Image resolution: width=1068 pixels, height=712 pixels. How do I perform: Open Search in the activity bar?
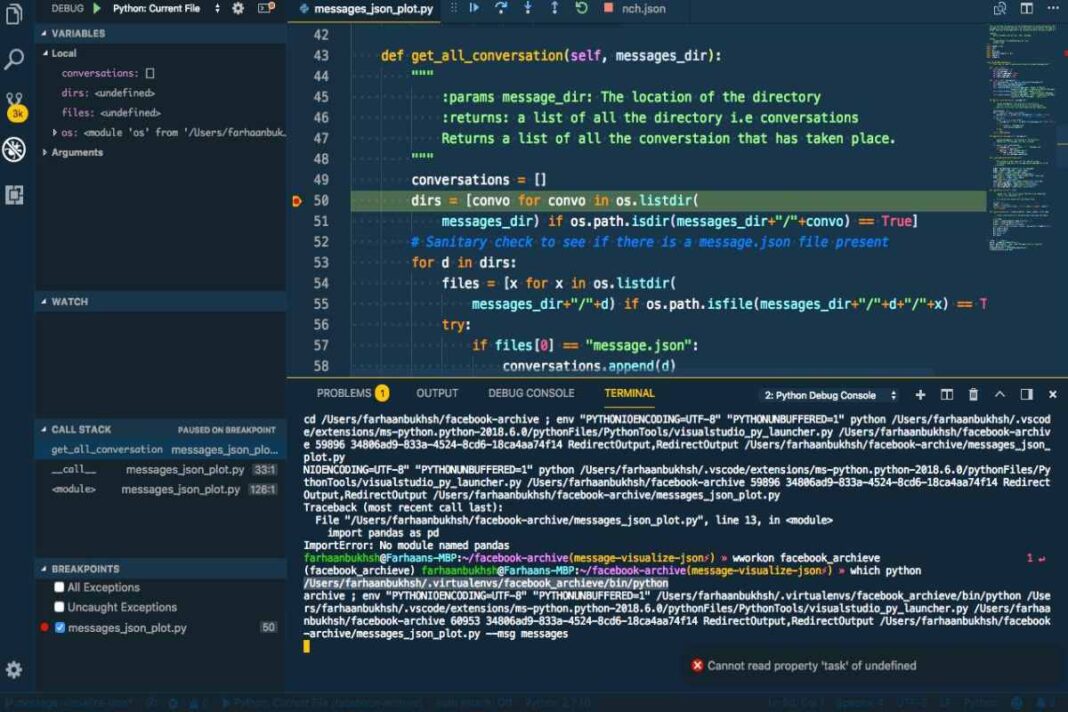coord(14,59)
